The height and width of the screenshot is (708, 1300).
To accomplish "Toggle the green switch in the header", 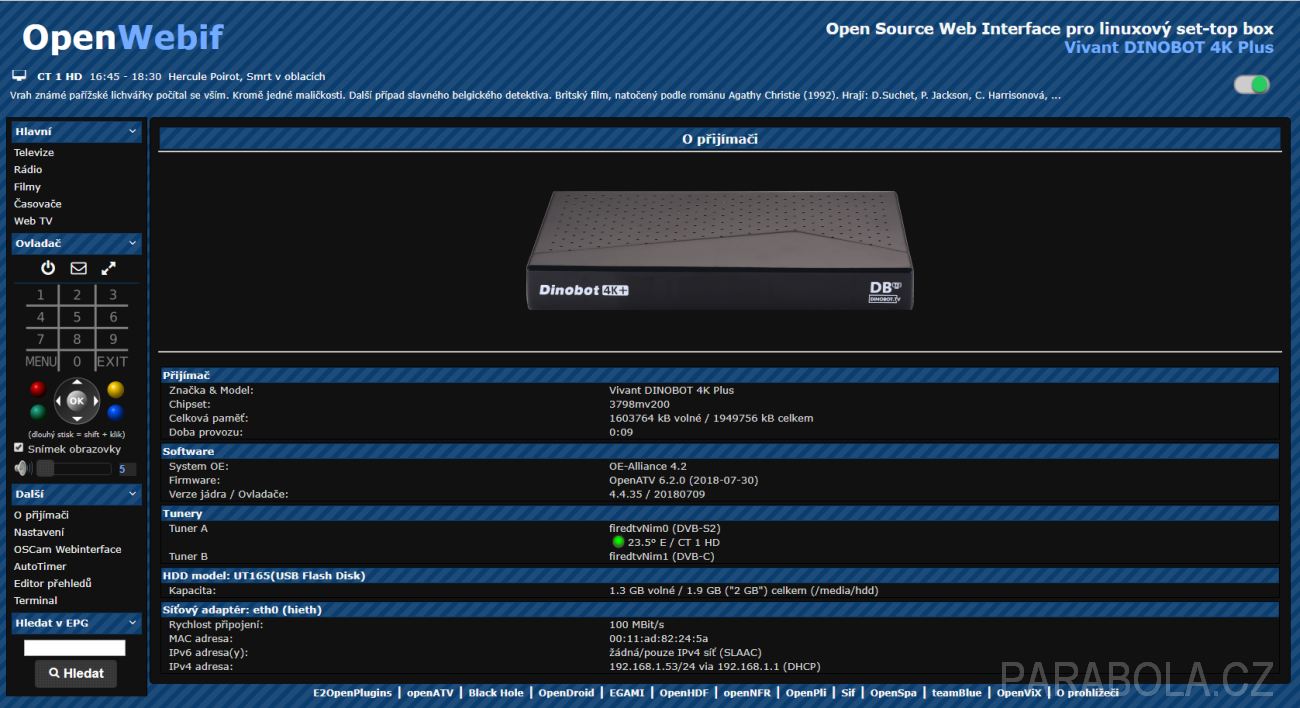I will pyautogui.click(x=1252, y=85).
